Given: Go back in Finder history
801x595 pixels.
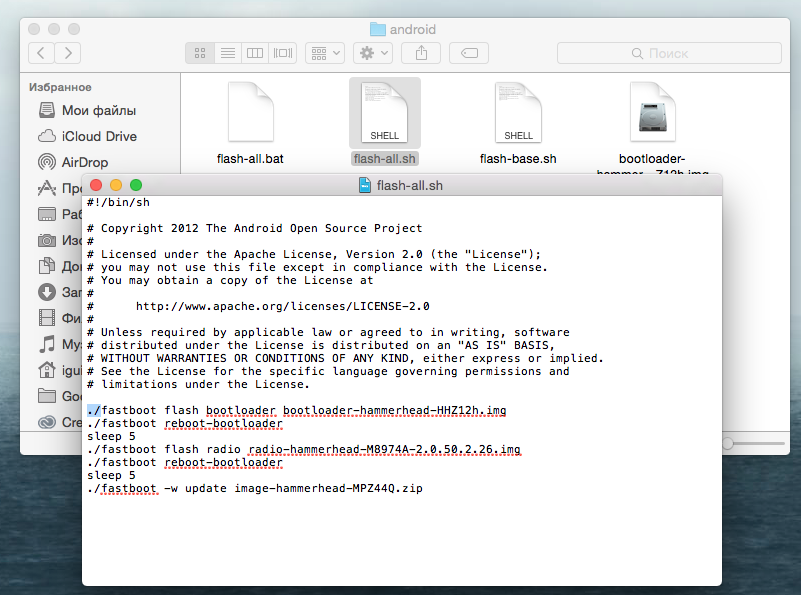Looking at the screenshot, I should point(42,53).
